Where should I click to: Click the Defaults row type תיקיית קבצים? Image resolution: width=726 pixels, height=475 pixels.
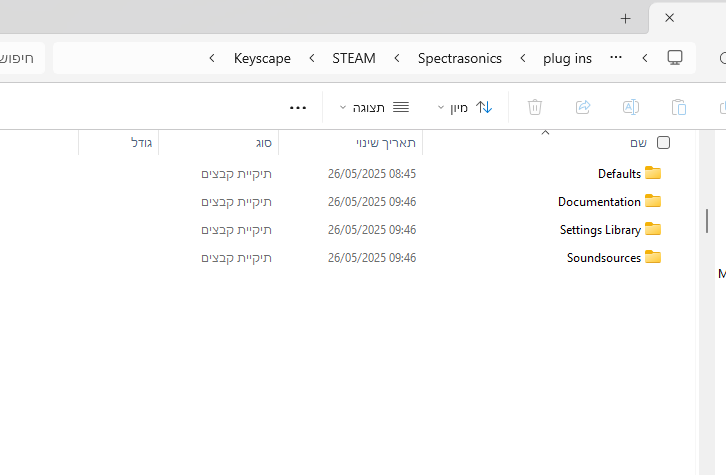click(x=236, y=174)
